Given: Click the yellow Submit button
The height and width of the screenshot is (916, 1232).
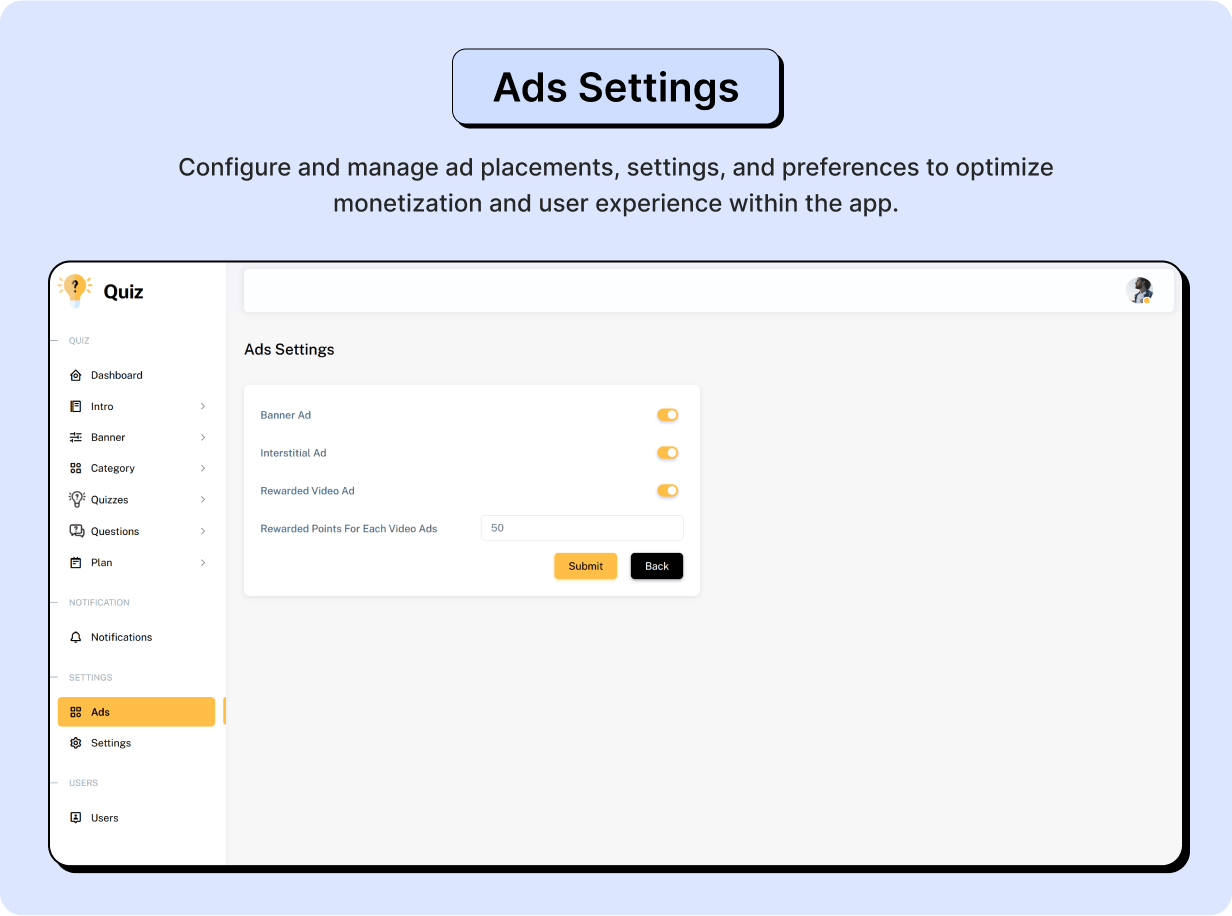Looking at the screenshot, I should pyautogui.click(x=586, y=566).
